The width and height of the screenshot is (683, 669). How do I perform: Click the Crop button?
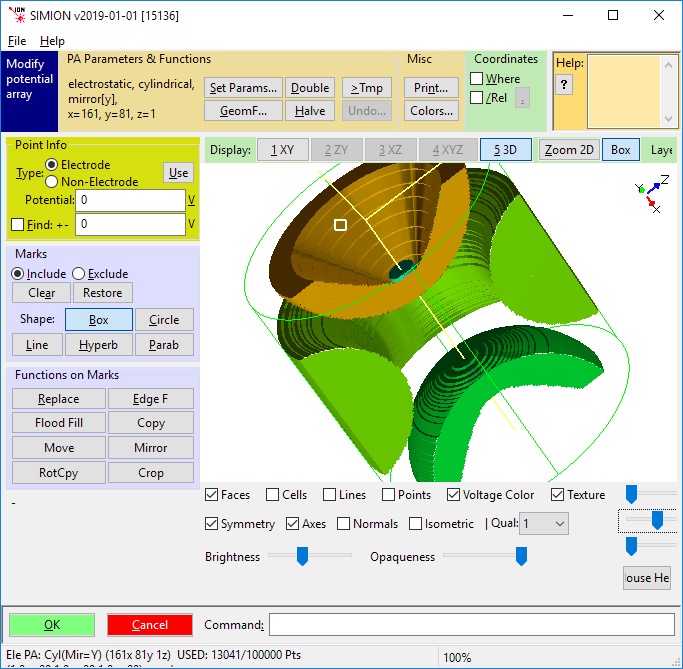click(151, 473)
